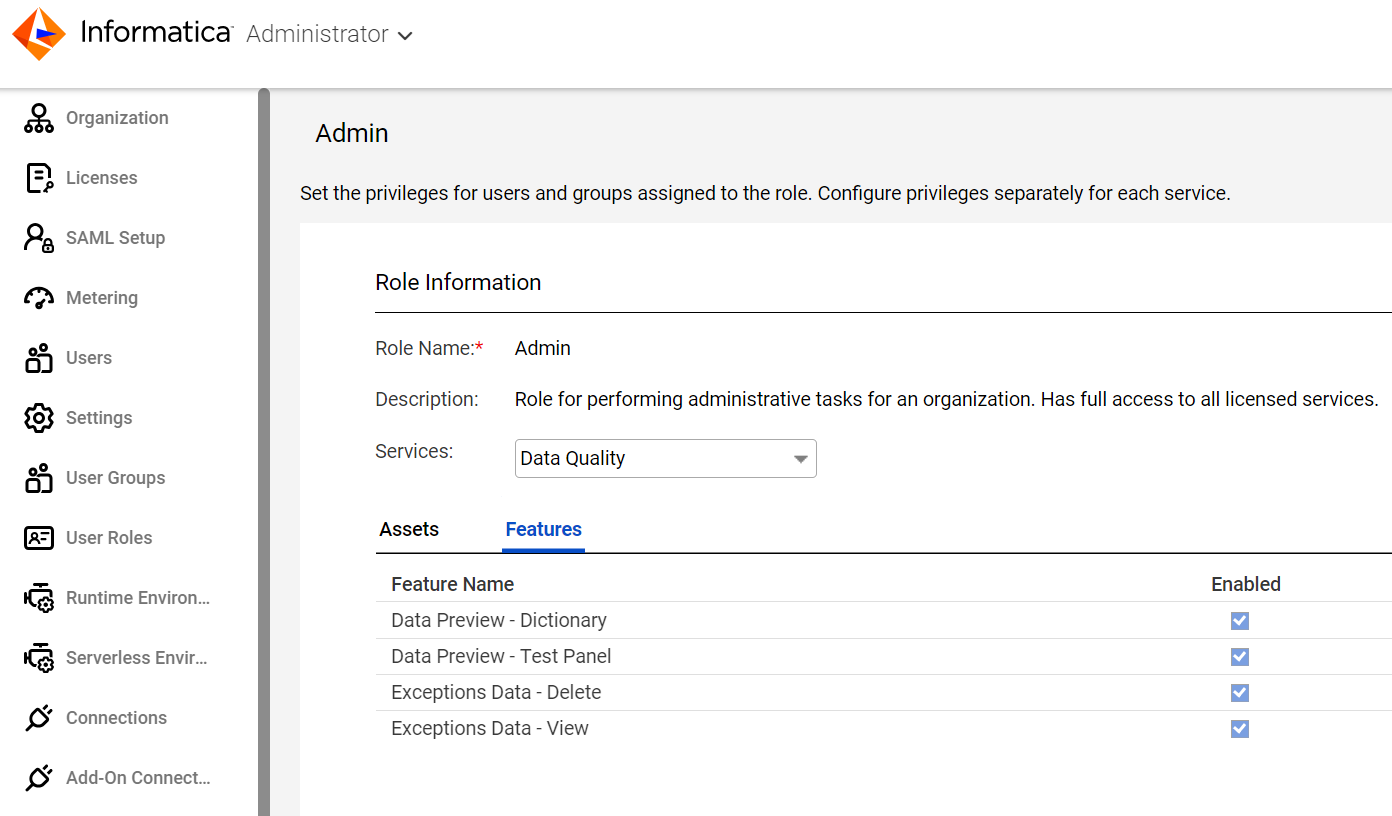Click the Admin page title

click(x=352, y=133)
